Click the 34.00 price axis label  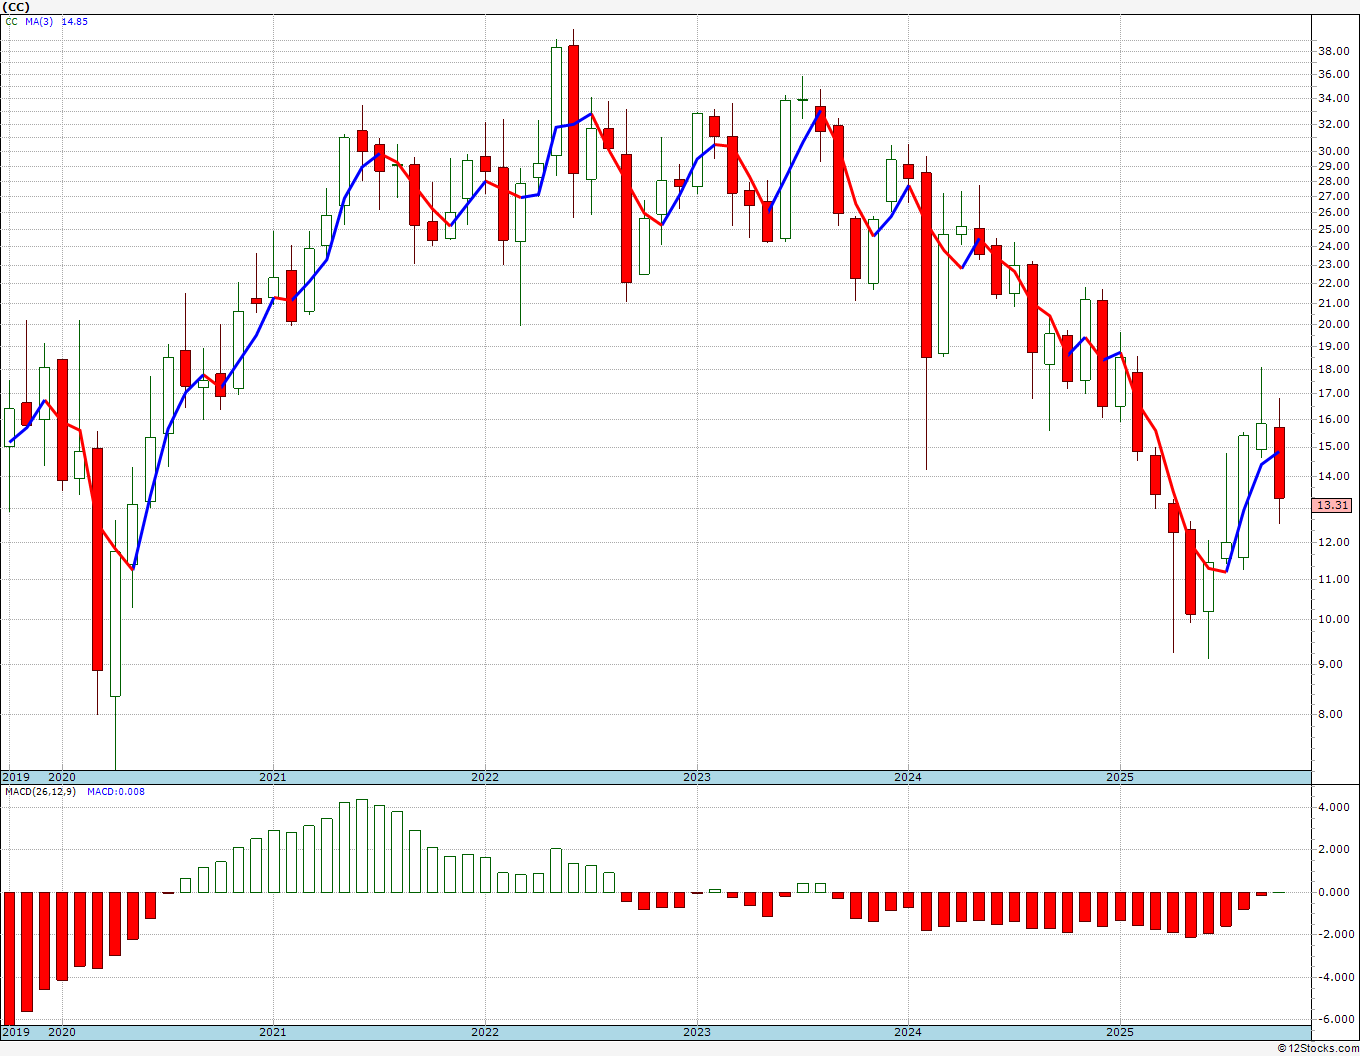click(1333, 99)
